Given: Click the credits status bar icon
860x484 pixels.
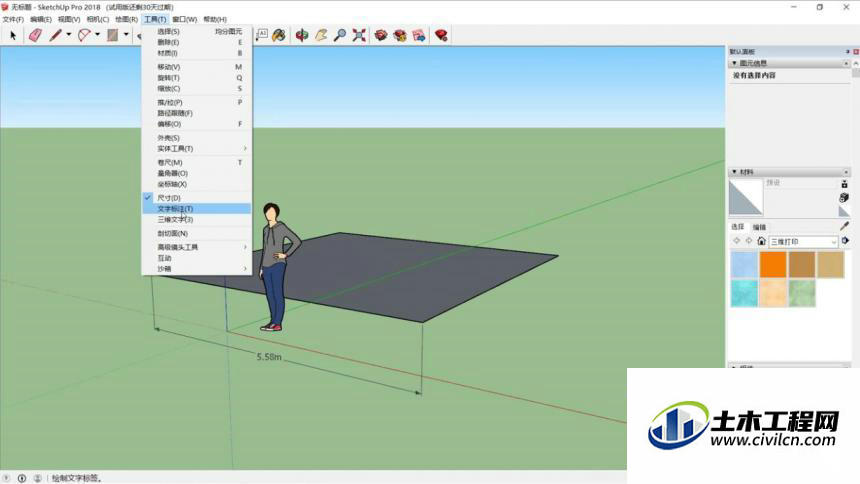Looking at the screenshot, I should pos(22,478).
